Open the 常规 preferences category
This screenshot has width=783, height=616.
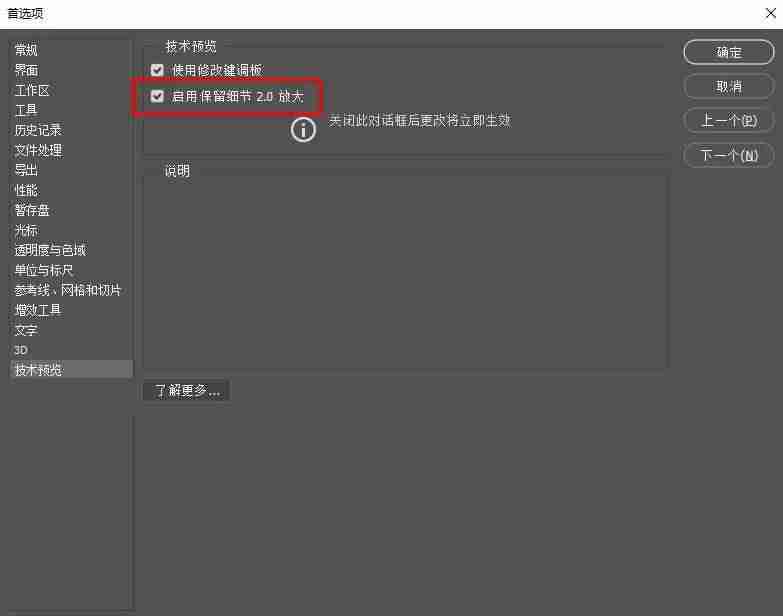coord(26,50)
